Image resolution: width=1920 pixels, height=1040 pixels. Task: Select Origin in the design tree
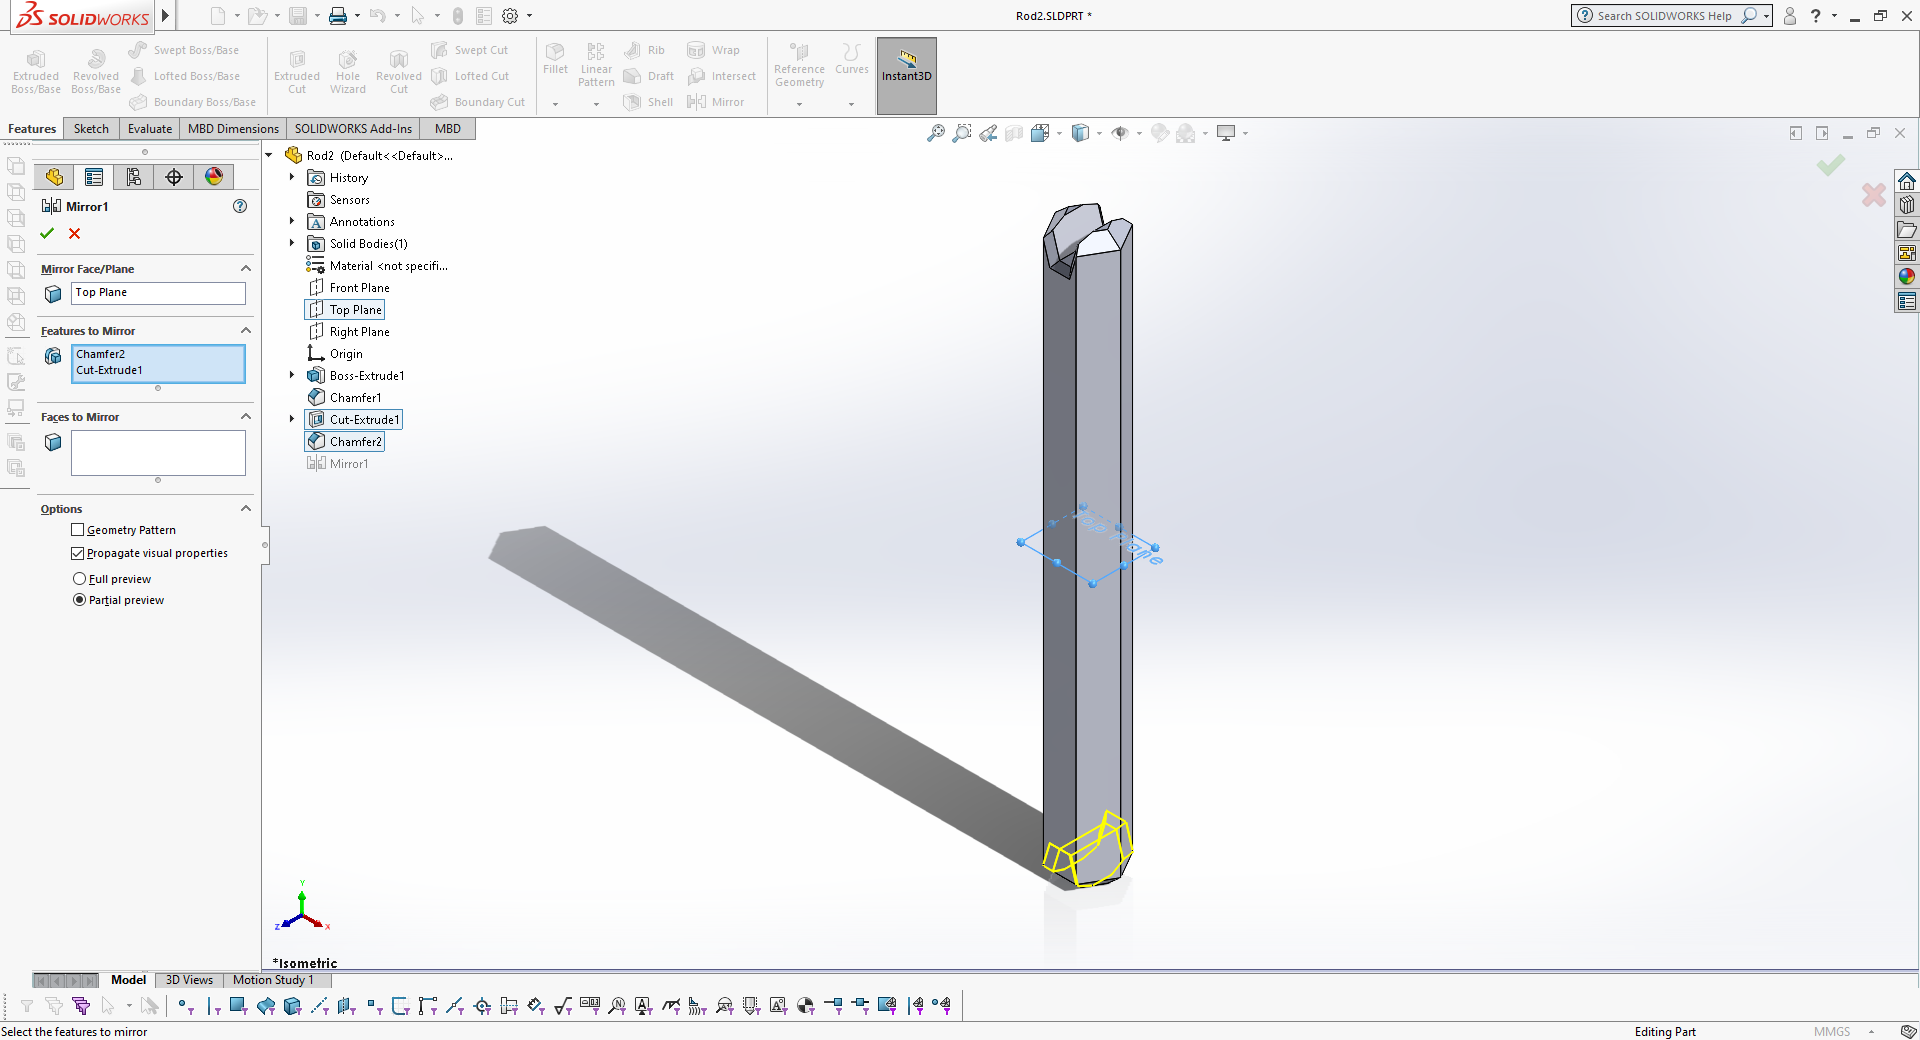point(336,354)
